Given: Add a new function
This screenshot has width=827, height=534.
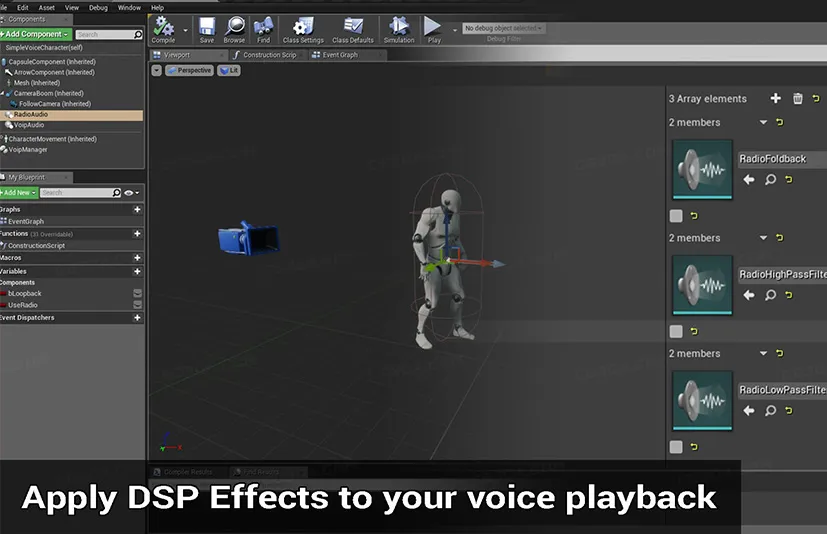Looking at the screenshot, I should tap(137, 234).
